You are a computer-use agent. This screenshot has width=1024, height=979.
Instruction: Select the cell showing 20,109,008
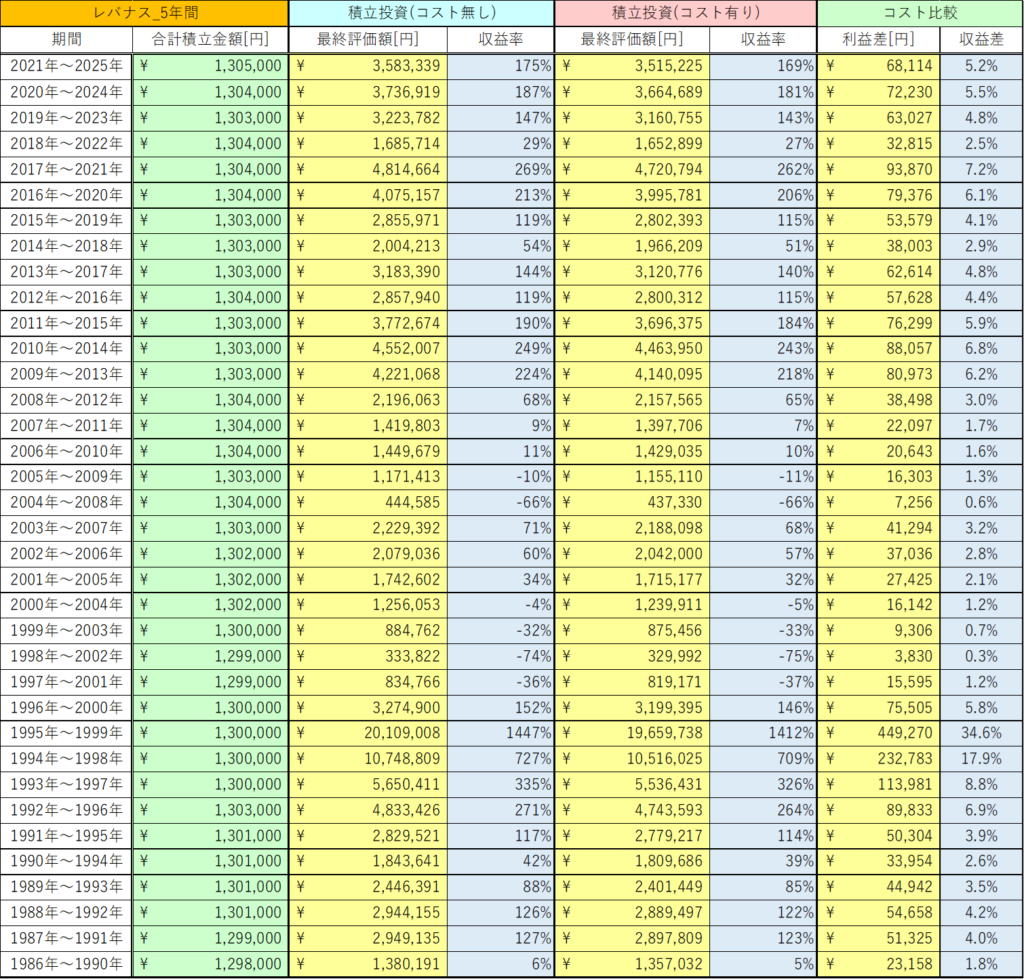coord(368,732)
